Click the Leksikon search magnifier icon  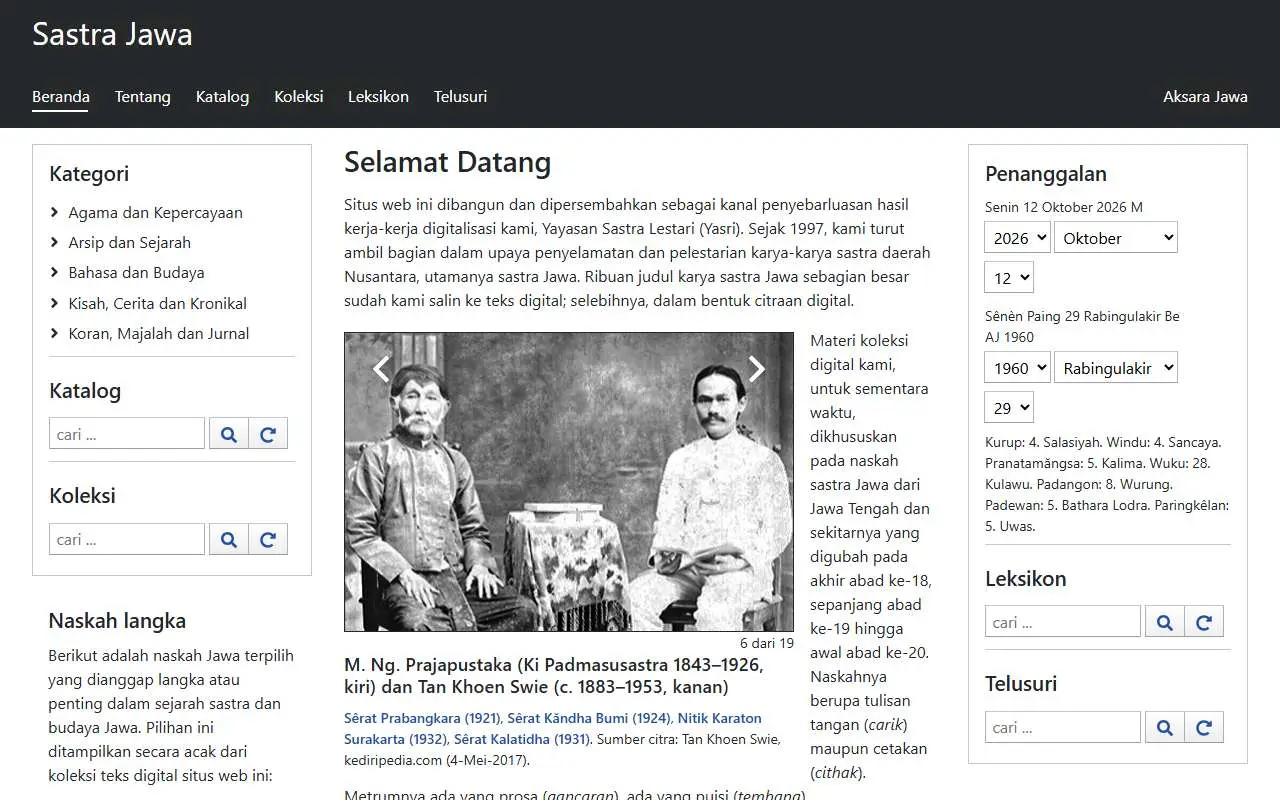(1165, 622)
